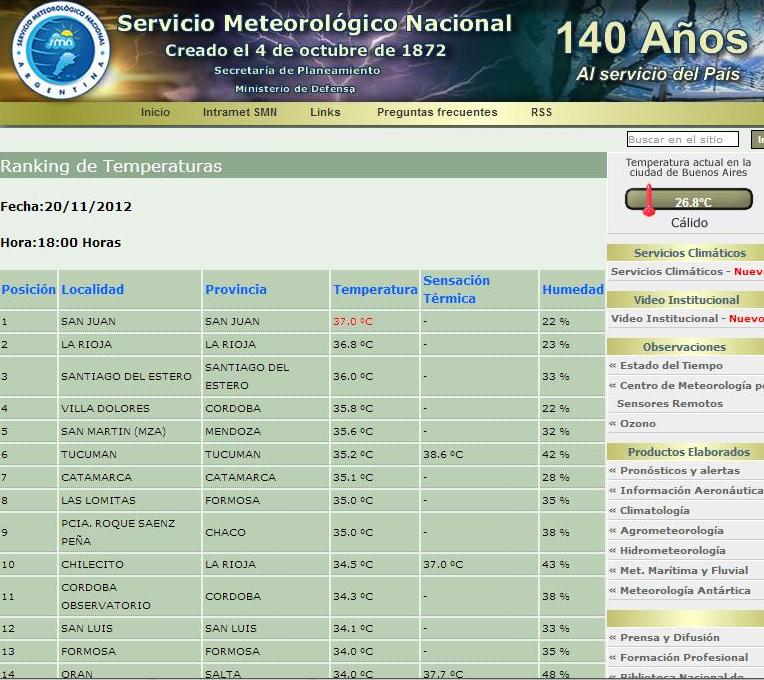The image size is (764, 680).
Task: Select Preguntas frecuentes in the top menu
Action: [x=437, y=112]
